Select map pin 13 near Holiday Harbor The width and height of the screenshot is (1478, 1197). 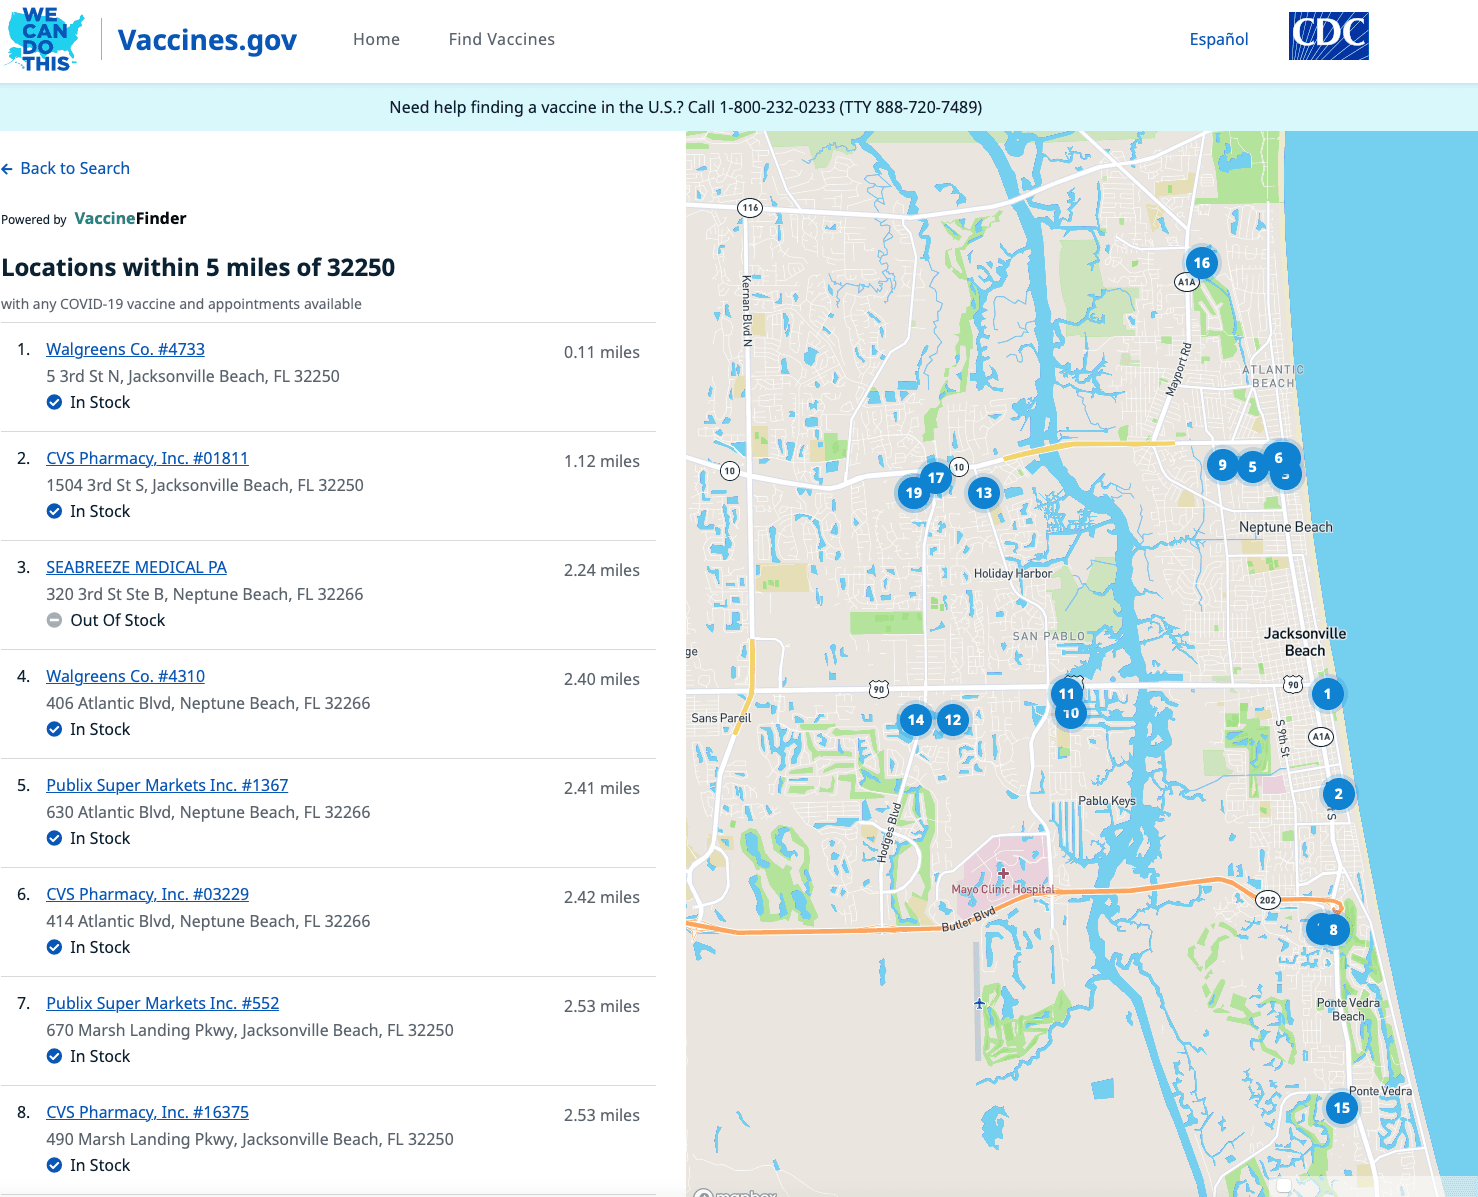pyautogui.click(x=984, y=493)
